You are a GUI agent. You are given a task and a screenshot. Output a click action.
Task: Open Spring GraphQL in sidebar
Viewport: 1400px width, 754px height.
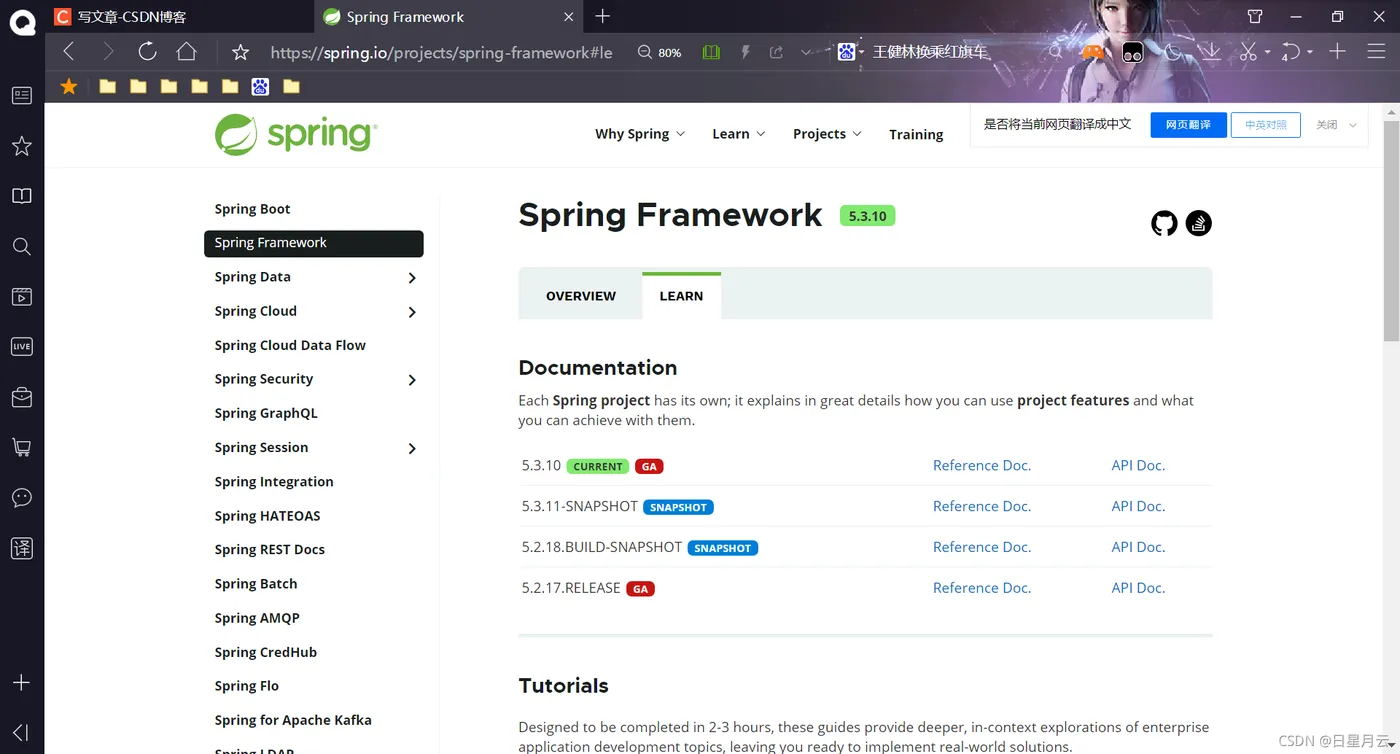tap(266, 413)
